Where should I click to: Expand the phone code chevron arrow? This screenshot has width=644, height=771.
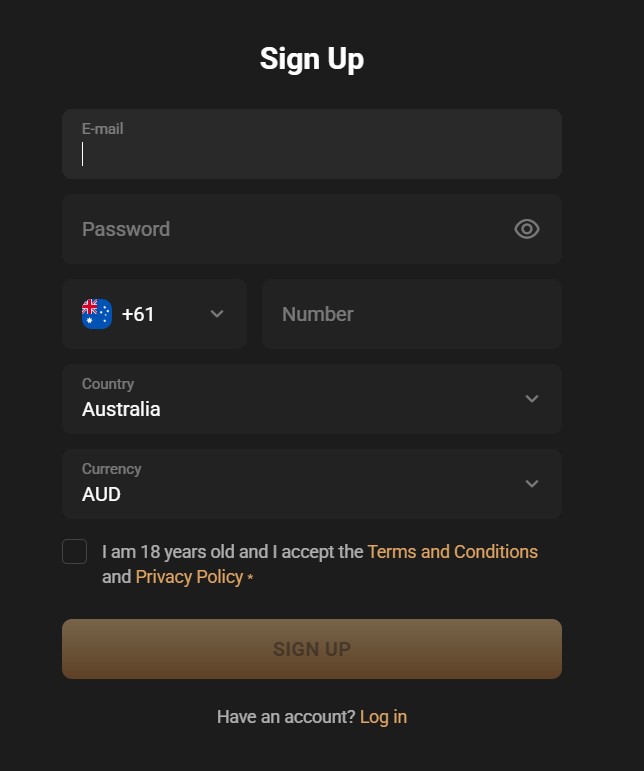[217, 314]
